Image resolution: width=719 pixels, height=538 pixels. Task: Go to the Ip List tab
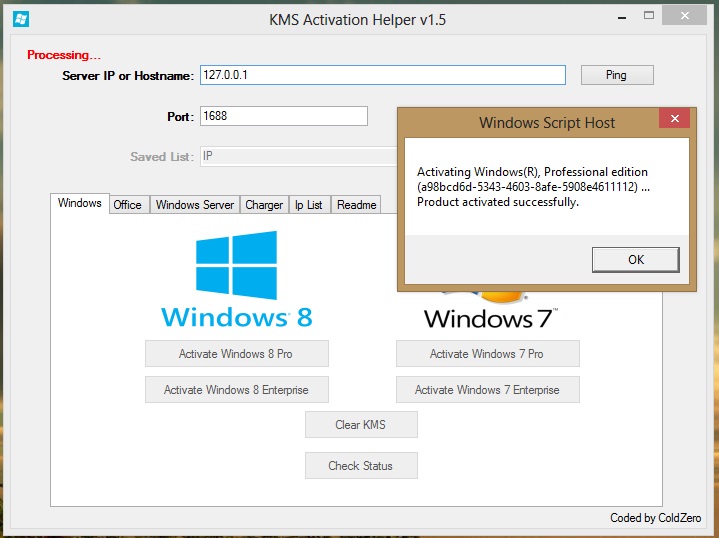309,205
